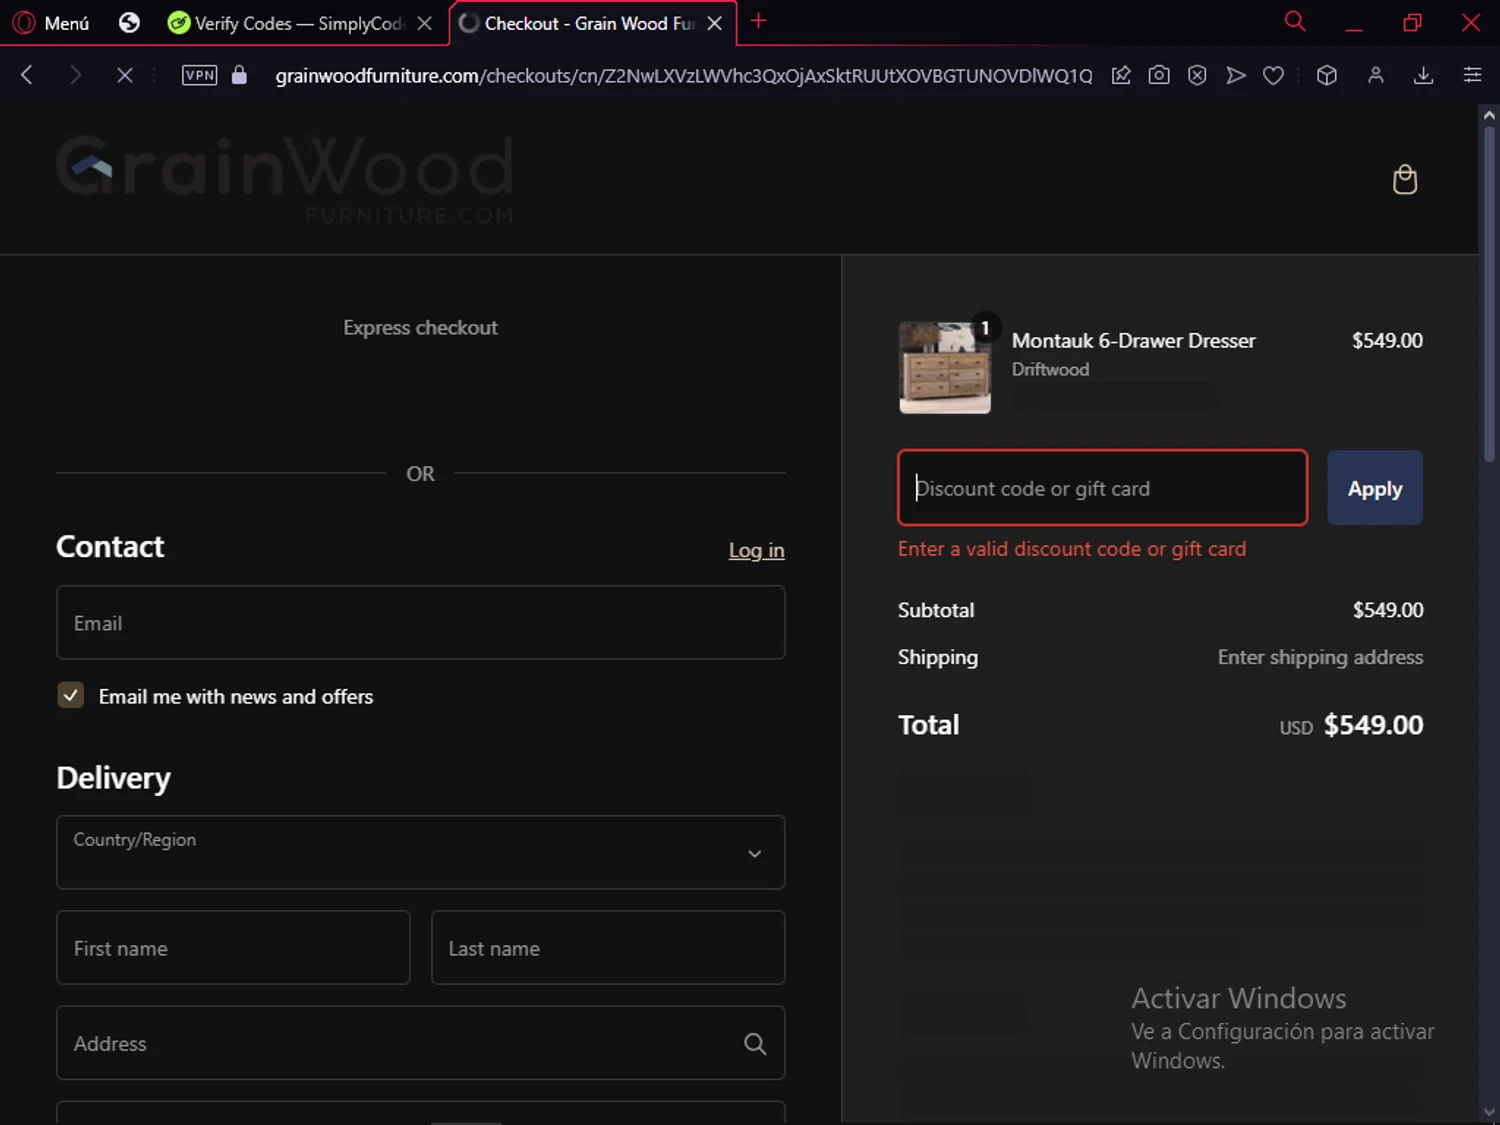Viewport: 1500px width, 1125px height.
Task: Go back to previous page
Action: [x=27, y=75]
